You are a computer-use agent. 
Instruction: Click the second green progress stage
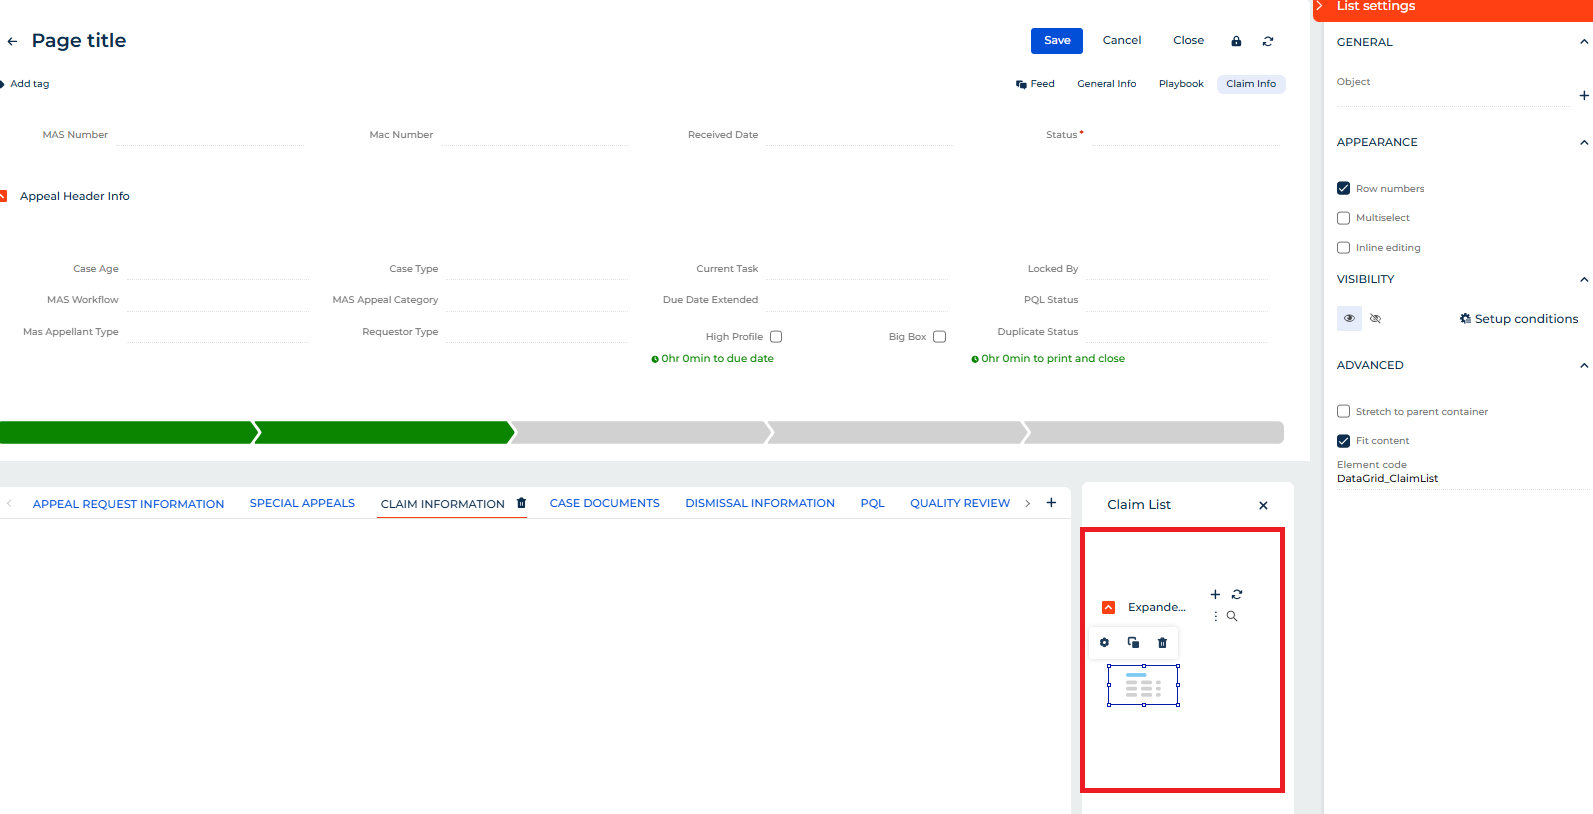pos(385,432)
